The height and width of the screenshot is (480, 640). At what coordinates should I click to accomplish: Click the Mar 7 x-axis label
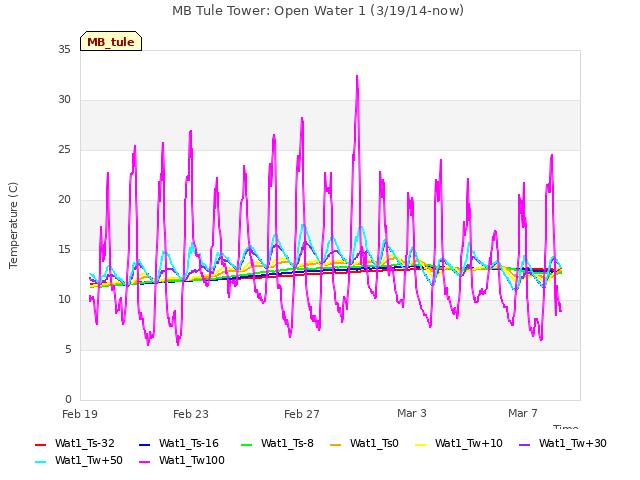pos(523,413)
